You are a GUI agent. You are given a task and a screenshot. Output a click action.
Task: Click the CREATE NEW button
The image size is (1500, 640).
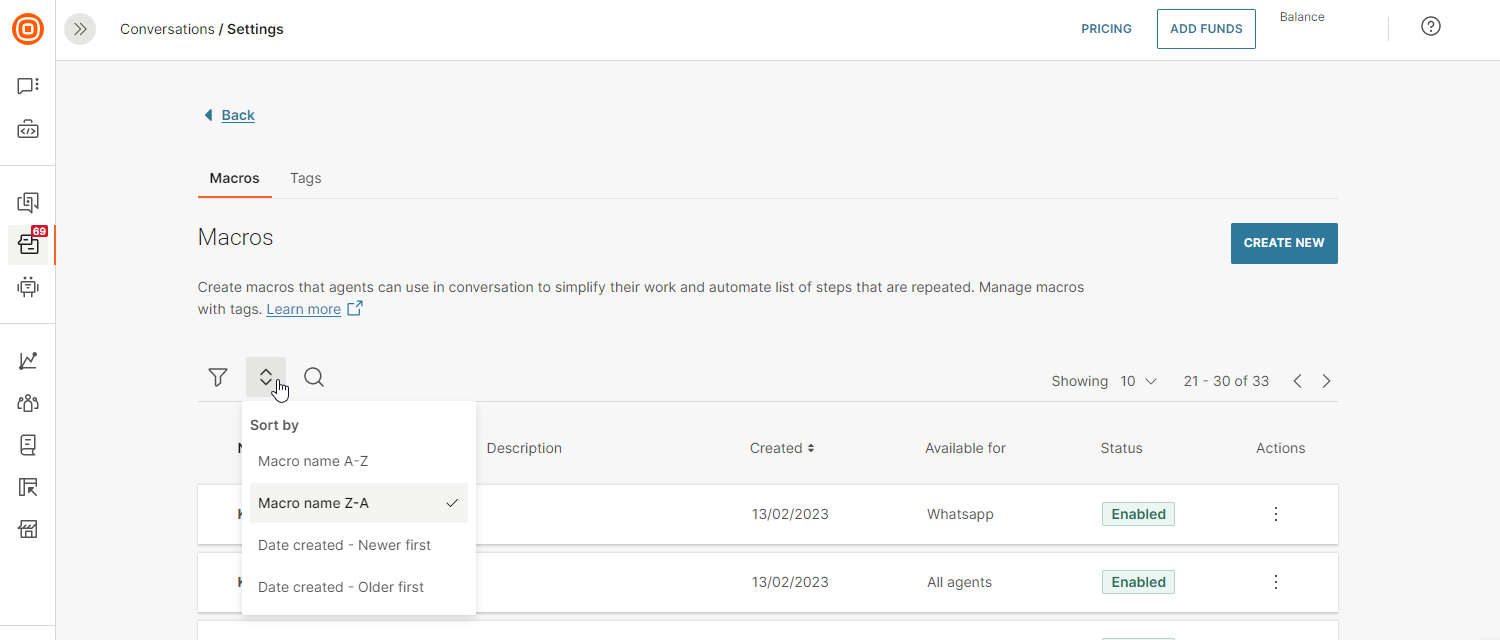[x=1283, y=243]
